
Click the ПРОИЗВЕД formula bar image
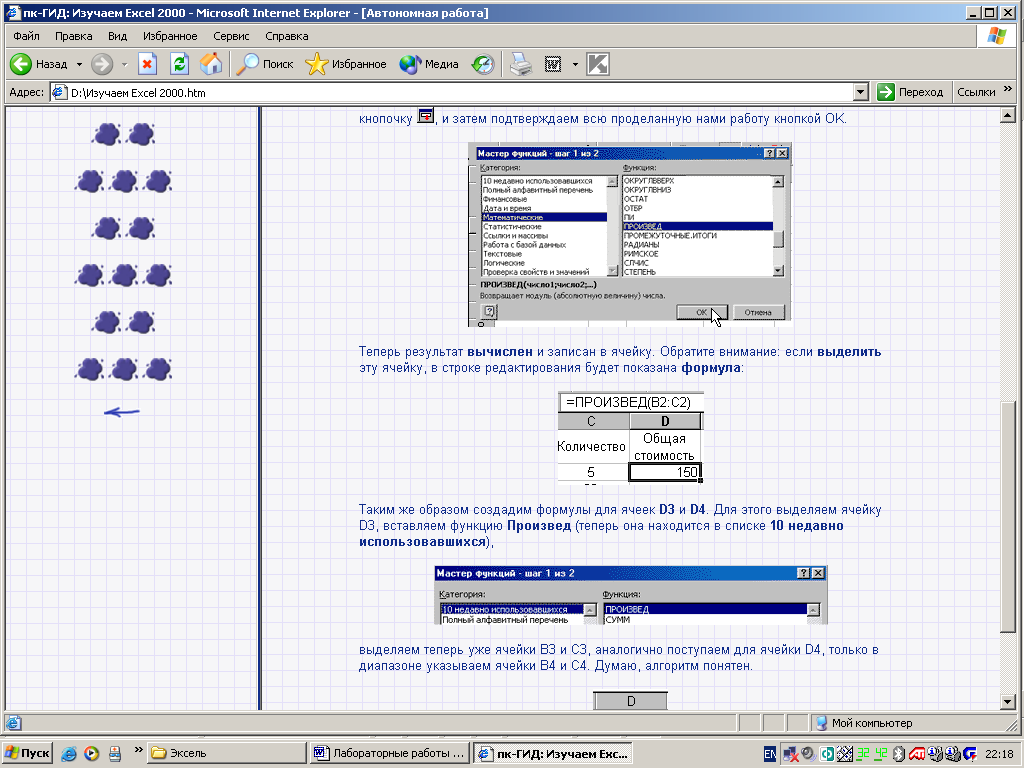(x=631, y=402)
